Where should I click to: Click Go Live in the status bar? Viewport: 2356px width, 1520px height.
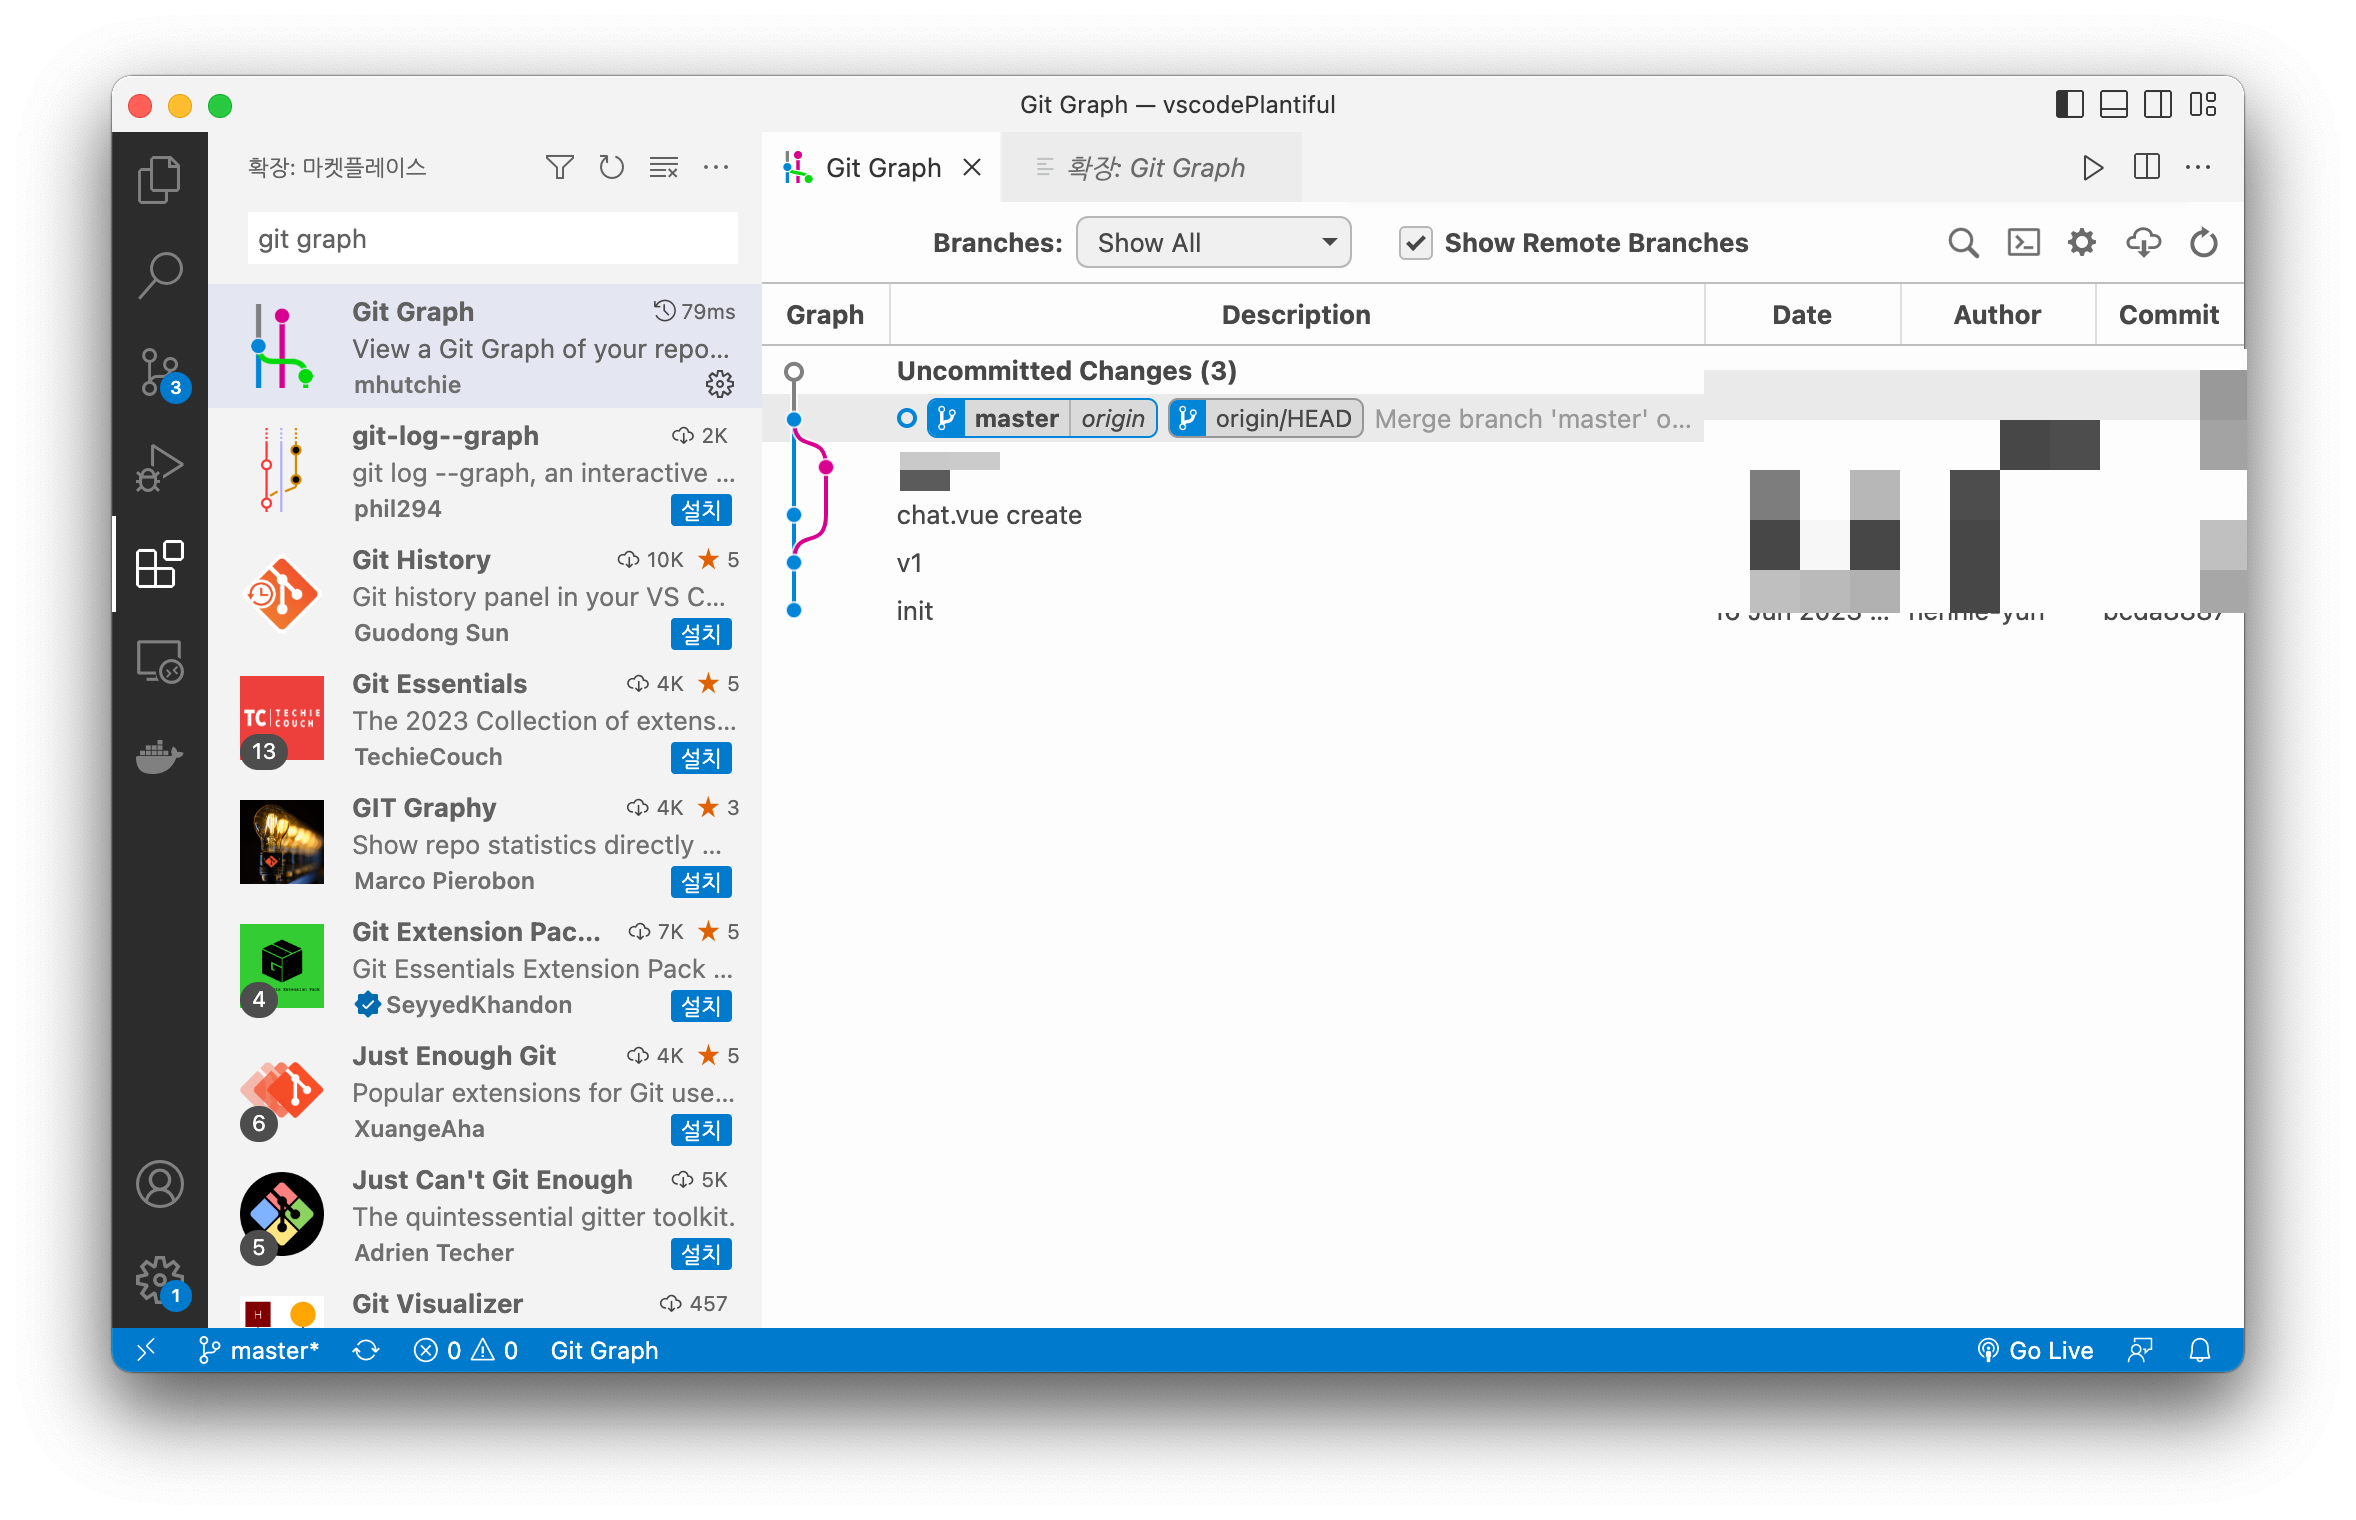coord(2035,1351)
